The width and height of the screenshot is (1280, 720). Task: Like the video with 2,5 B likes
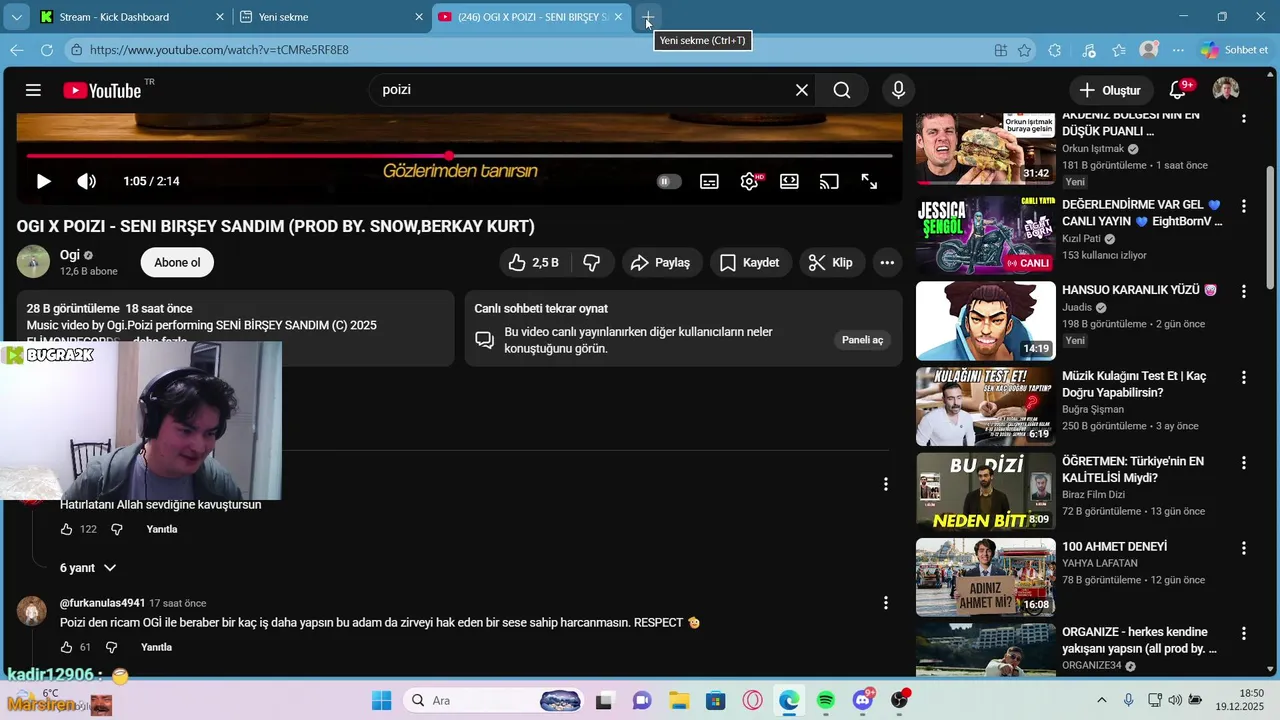click(534, 262)
